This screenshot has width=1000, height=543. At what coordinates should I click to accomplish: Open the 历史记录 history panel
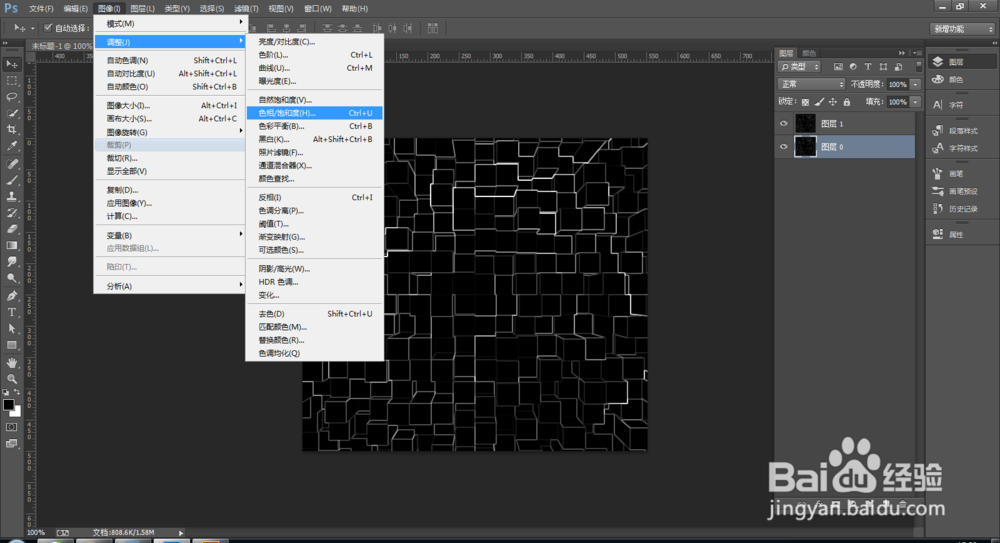[x=955, y=209]
